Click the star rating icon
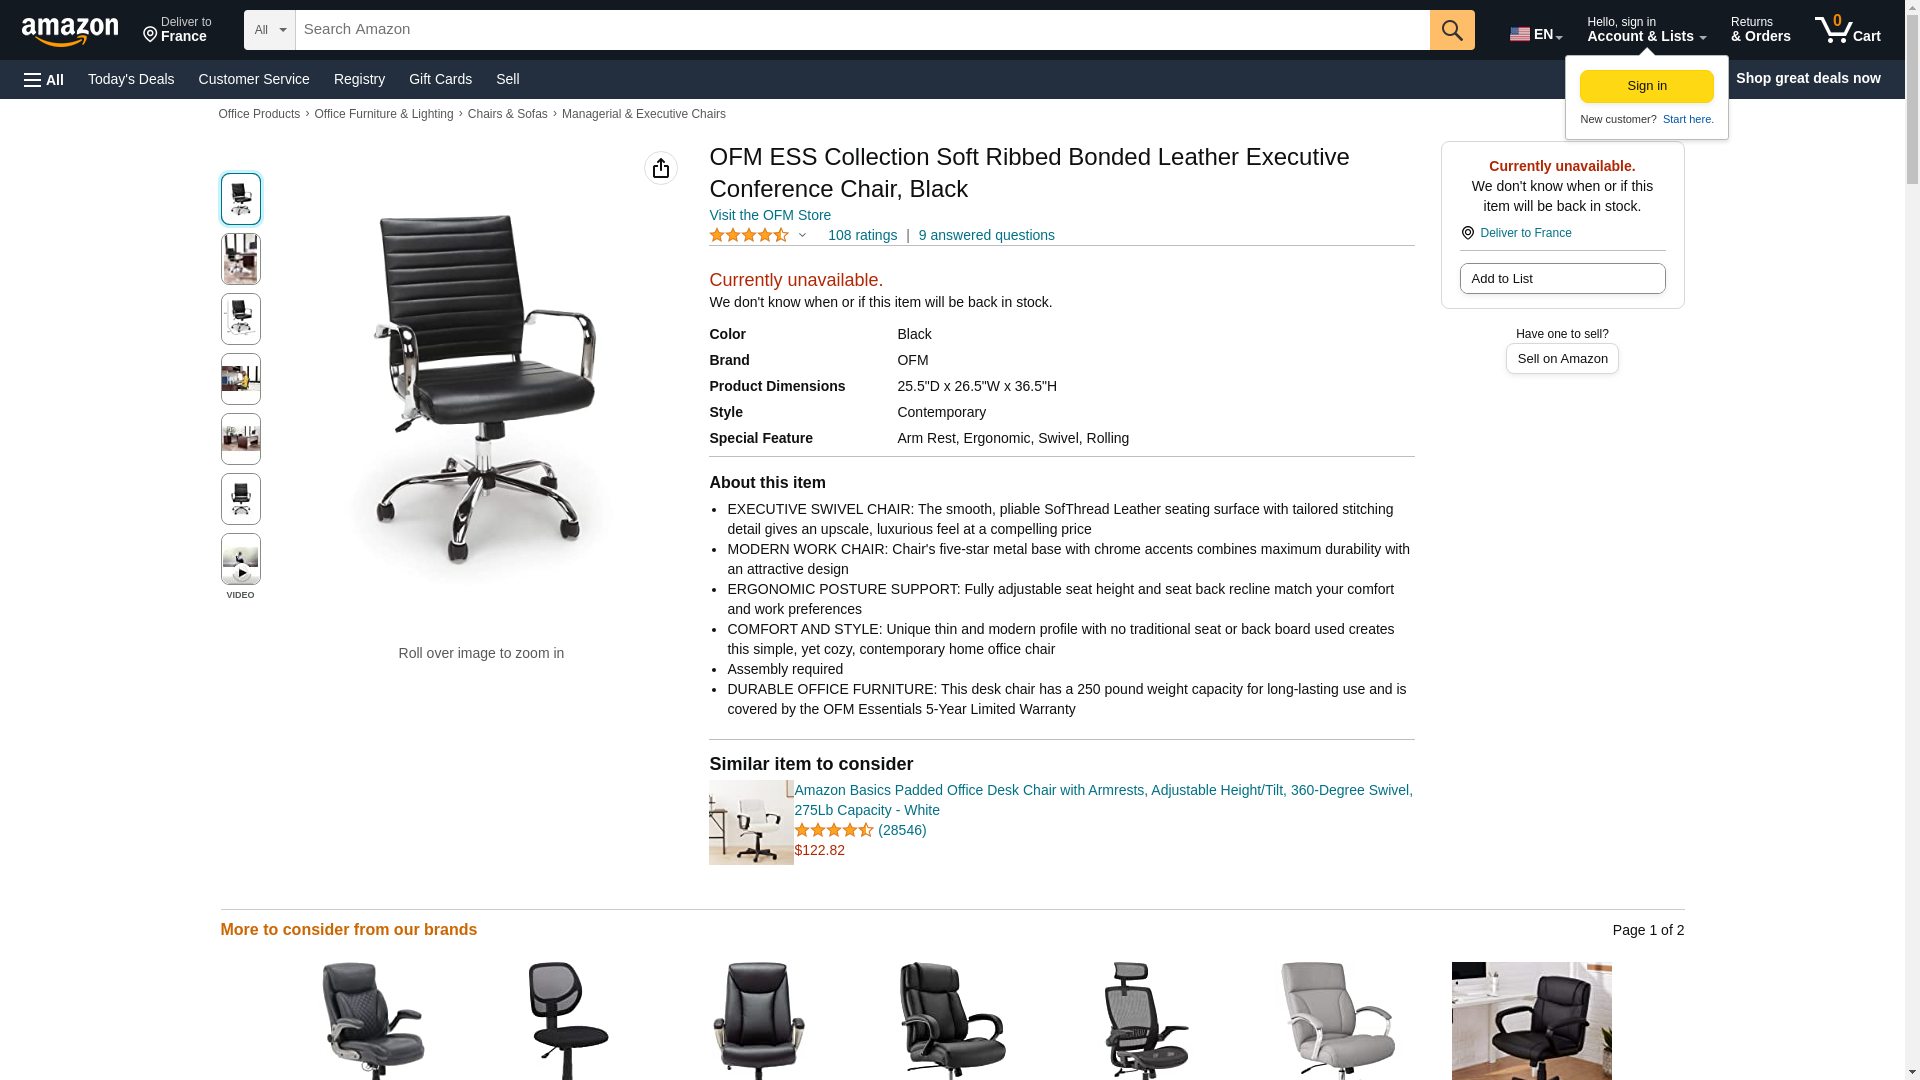This screenshot has width=1920, height=1080. 749,235
